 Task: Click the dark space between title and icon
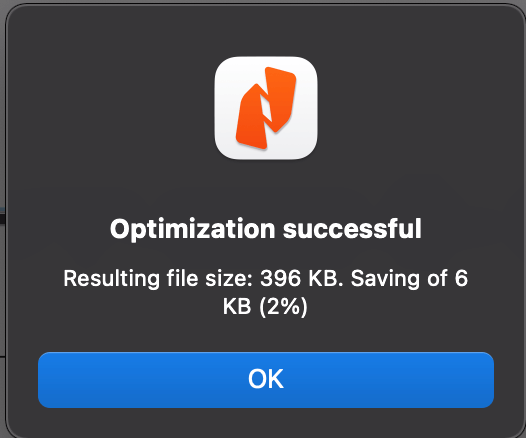click(266, 188)
